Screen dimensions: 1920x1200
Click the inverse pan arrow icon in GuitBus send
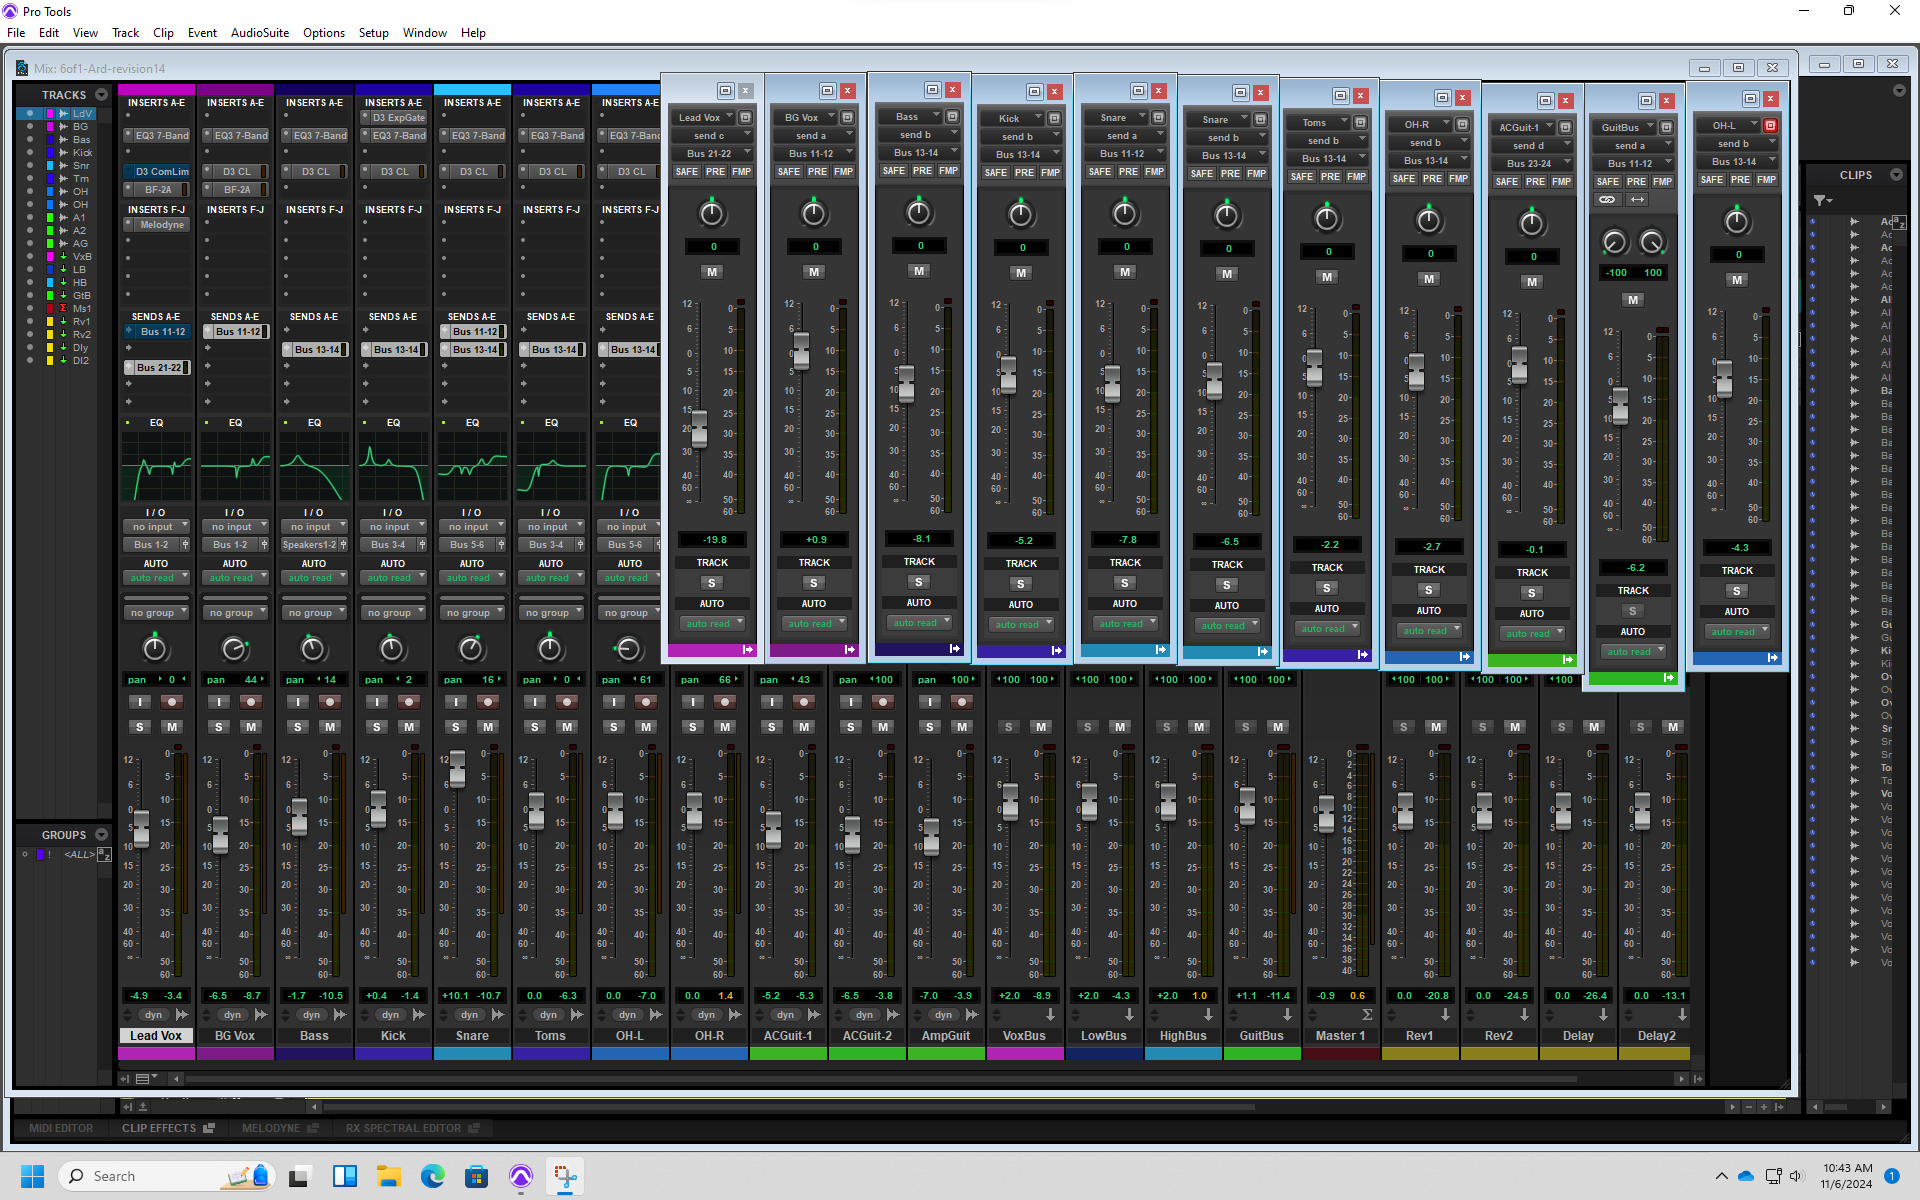1637,200
